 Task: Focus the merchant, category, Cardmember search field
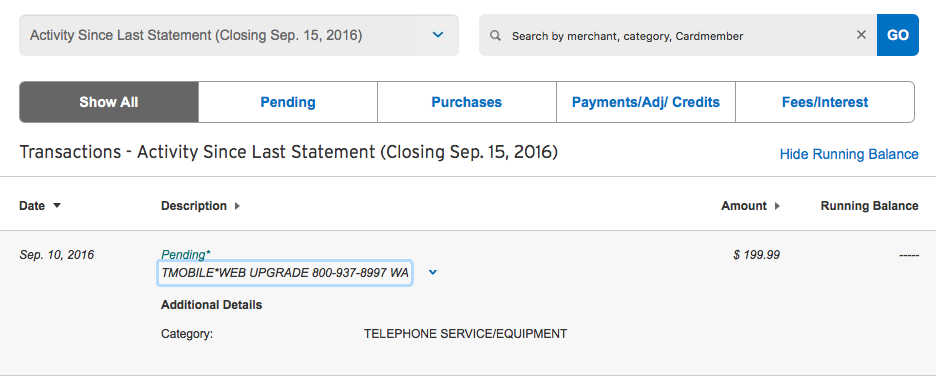pyautogui.click(x=678, y=36)
